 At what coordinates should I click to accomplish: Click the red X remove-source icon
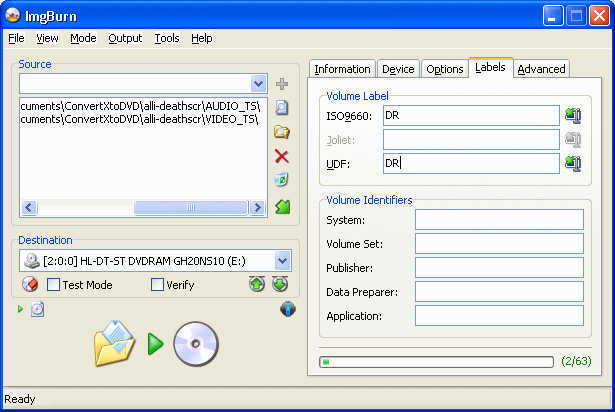click(x=282, y=156)
